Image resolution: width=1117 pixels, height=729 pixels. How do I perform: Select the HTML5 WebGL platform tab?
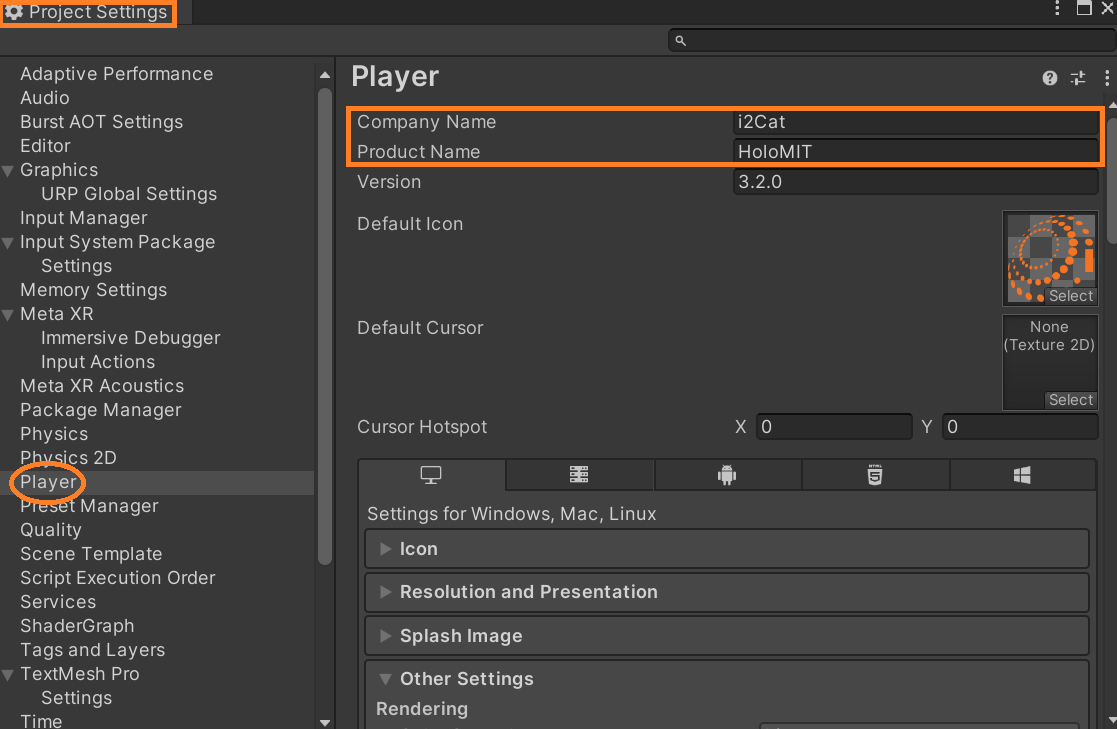(875, 476)
